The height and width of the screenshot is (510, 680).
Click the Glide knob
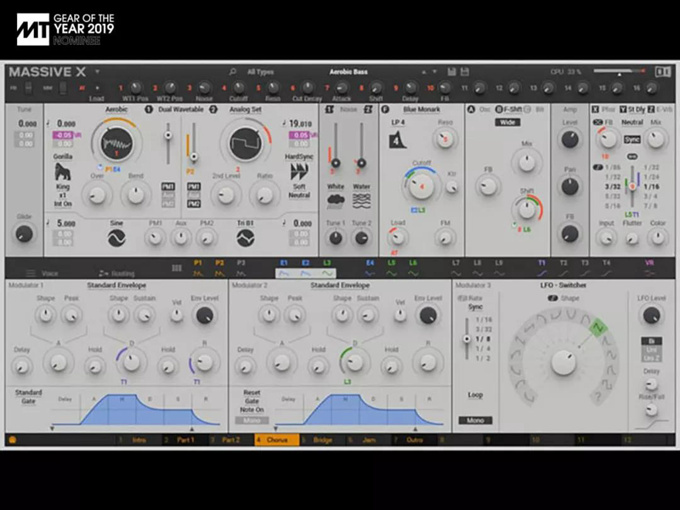tap(24, 234)
